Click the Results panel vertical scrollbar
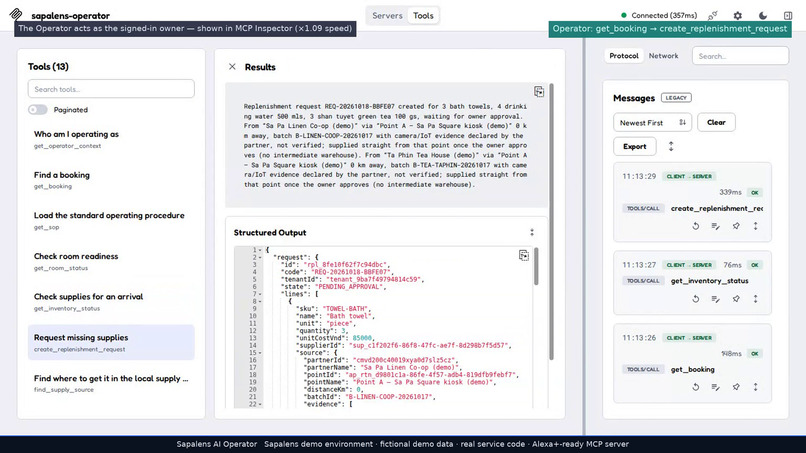 coord(552,221)
